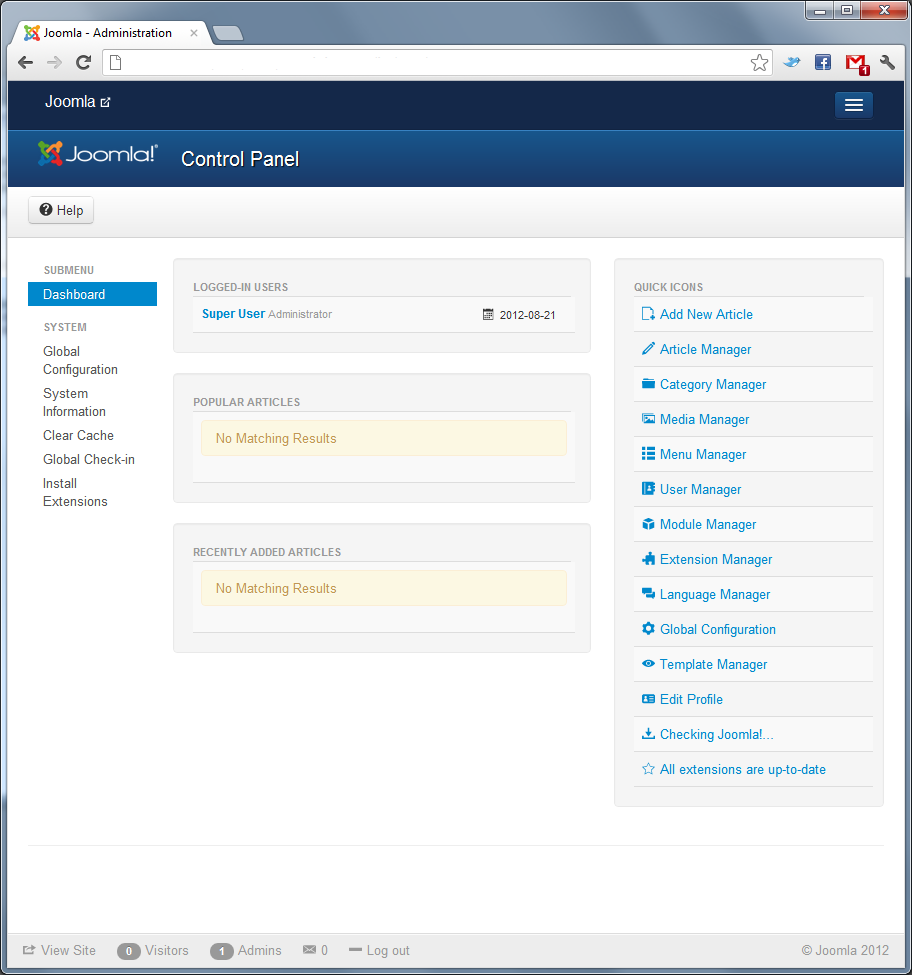Click the Facebook extension icon
912x975 pixels.
coord(822,62)
